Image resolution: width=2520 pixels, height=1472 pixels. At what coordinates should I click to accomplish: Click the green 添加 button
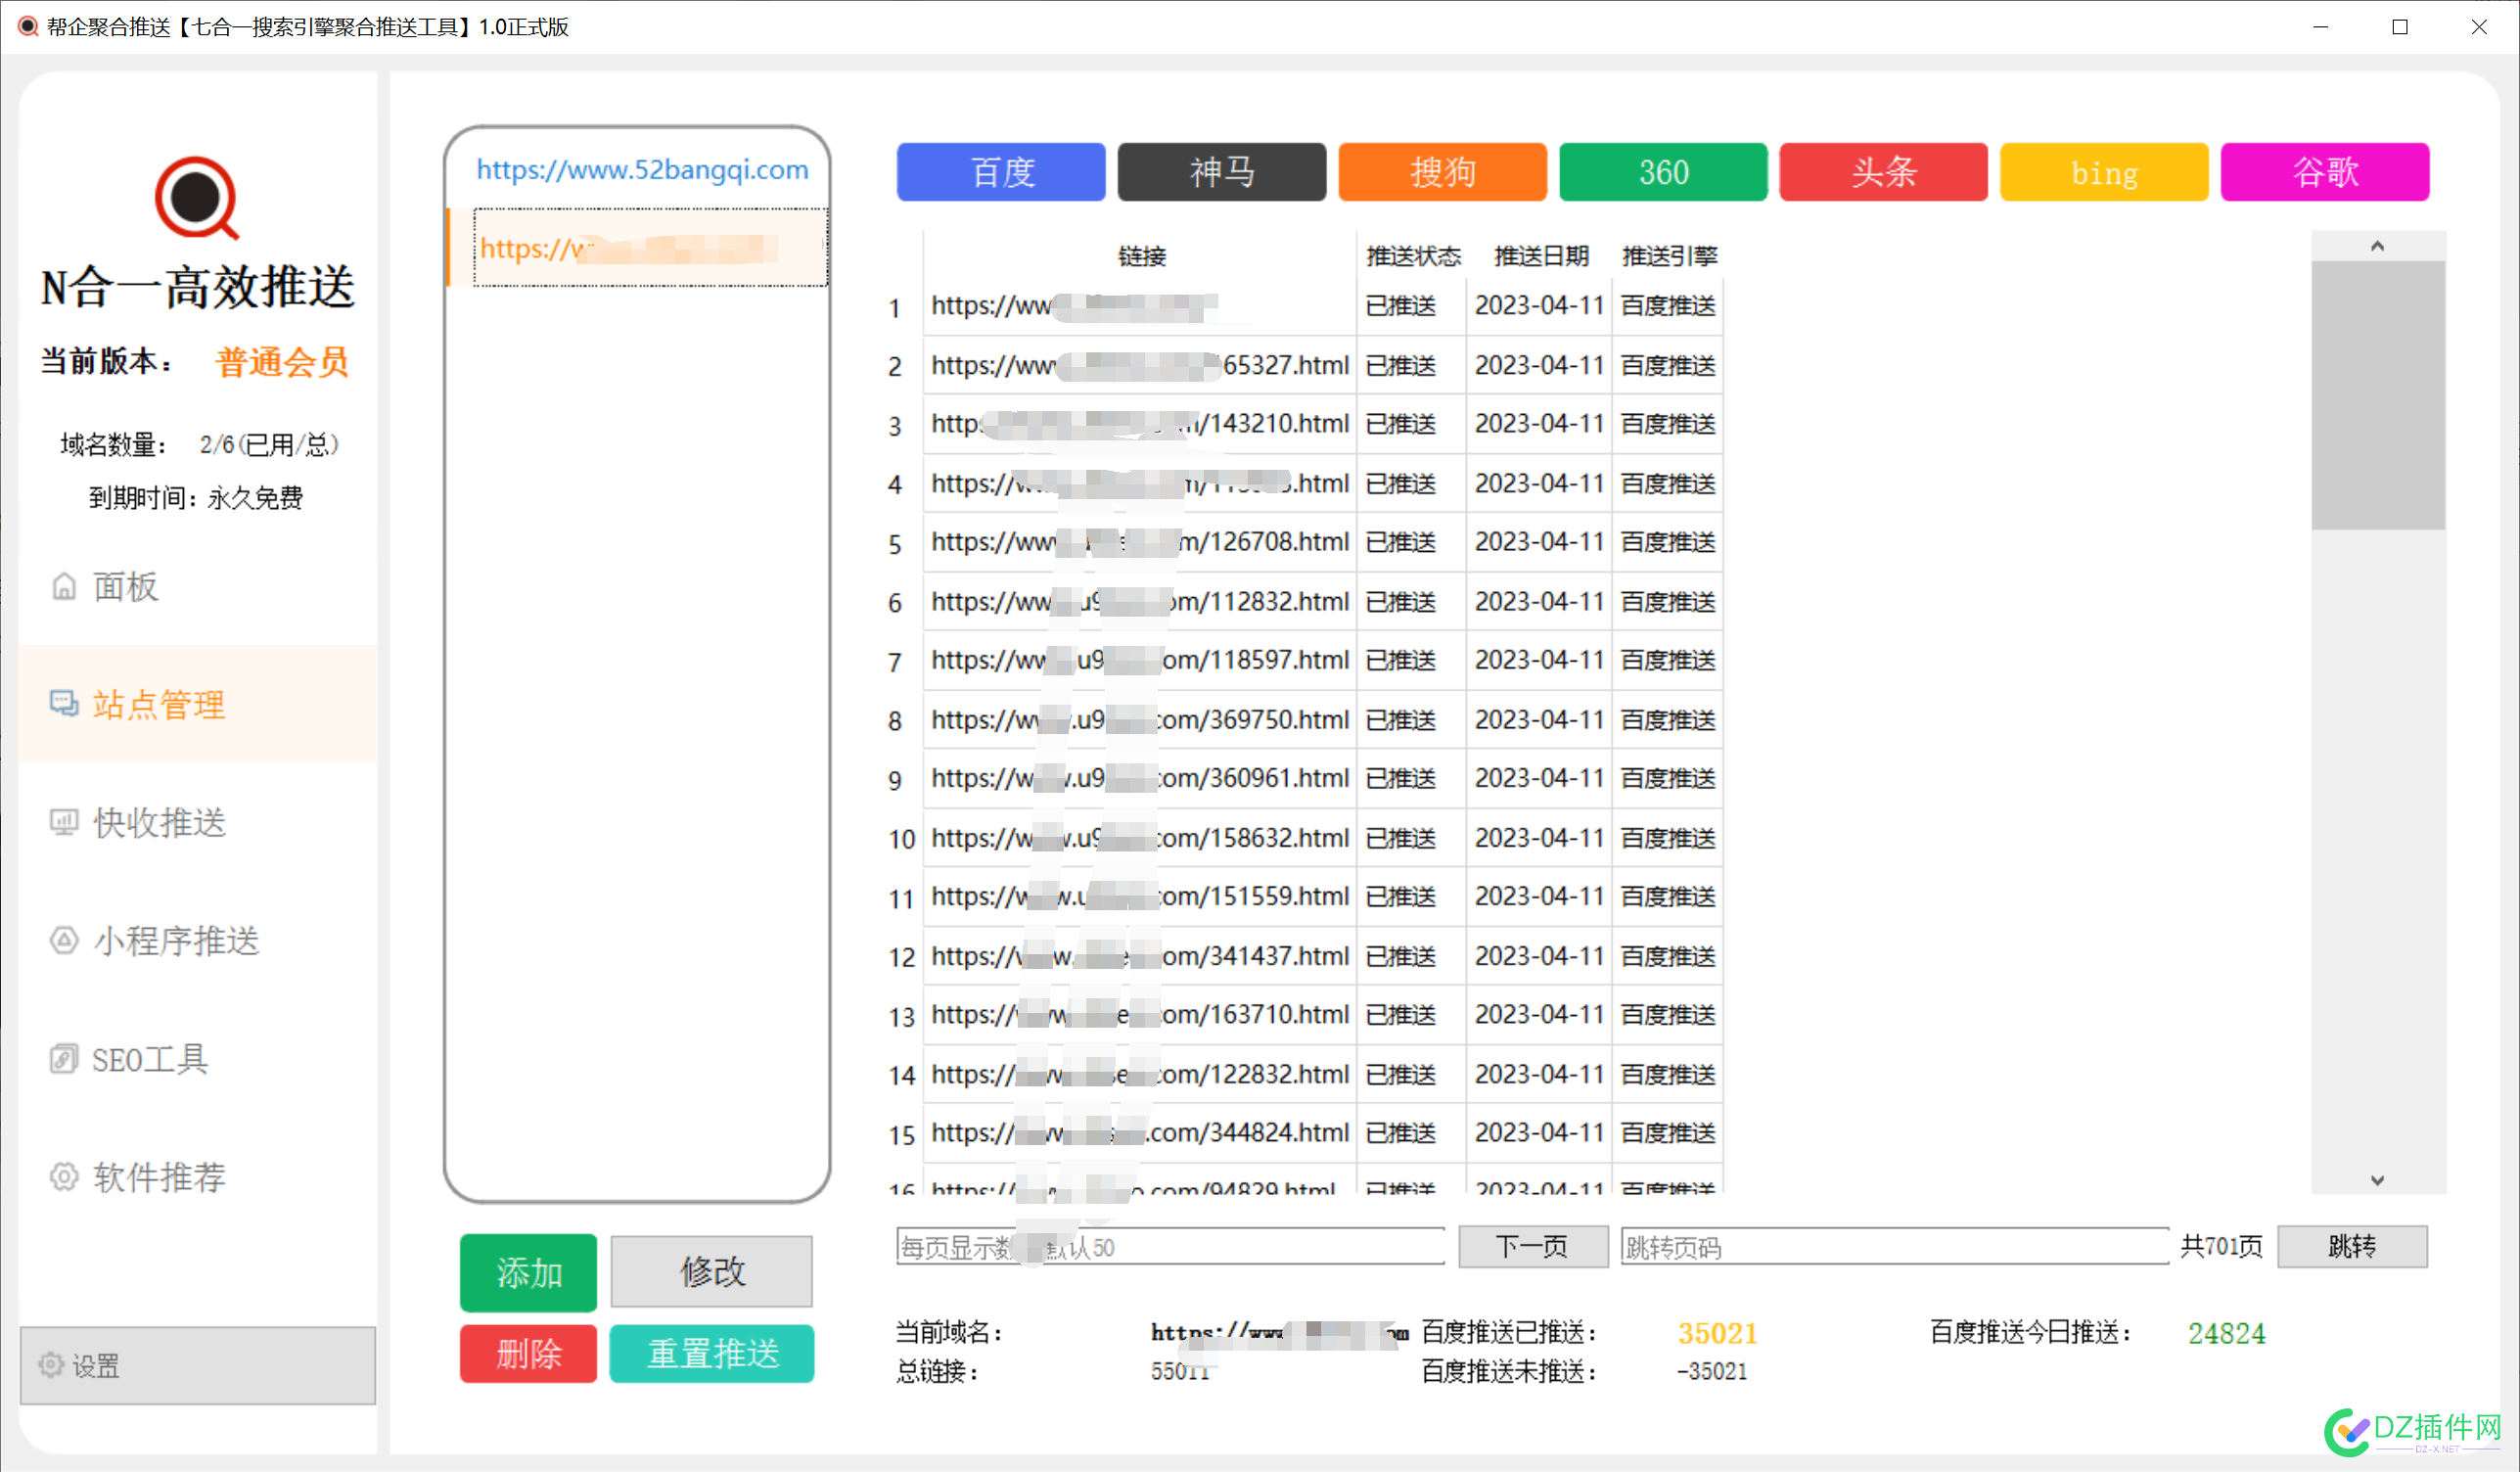(x=528, y=1272)
